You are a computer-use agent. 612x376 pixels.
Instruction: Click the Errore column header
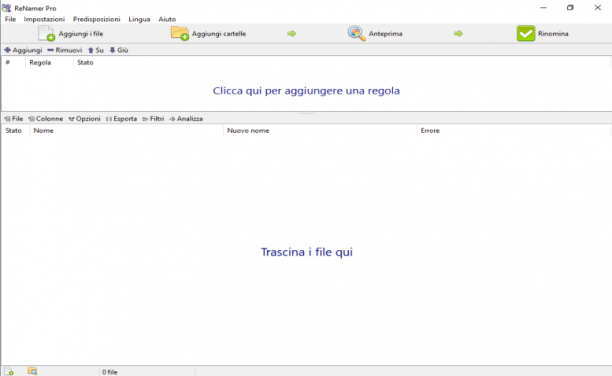click(x=513, y=130)
